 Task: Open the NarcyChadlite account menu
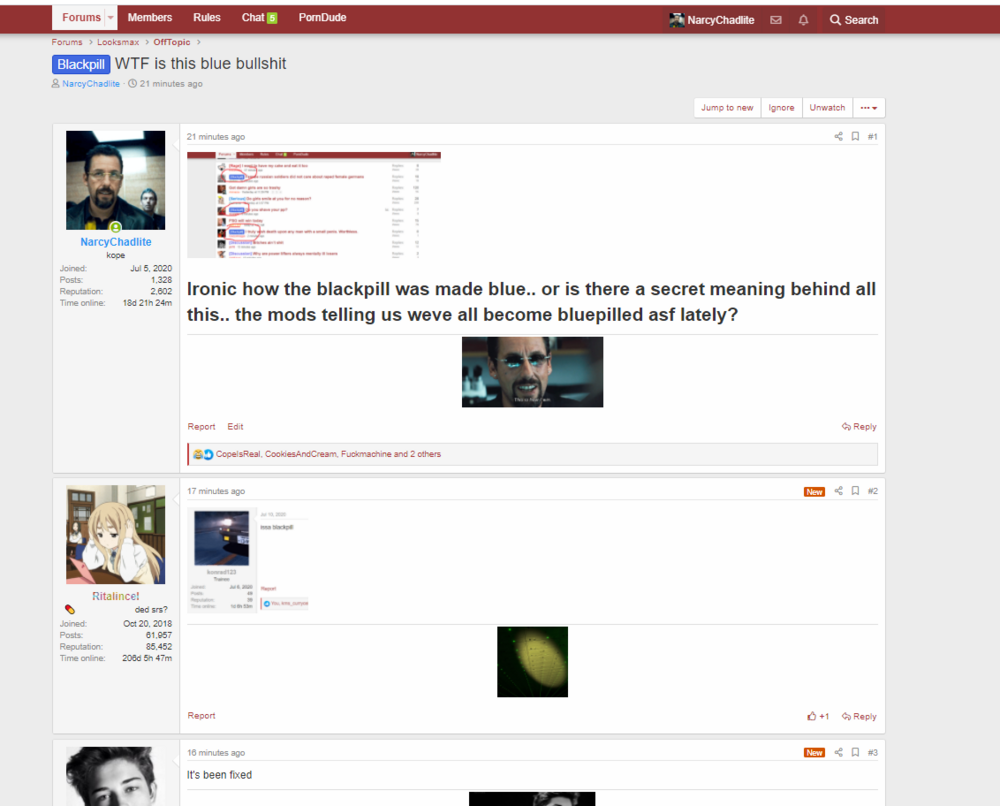(711, 20)
